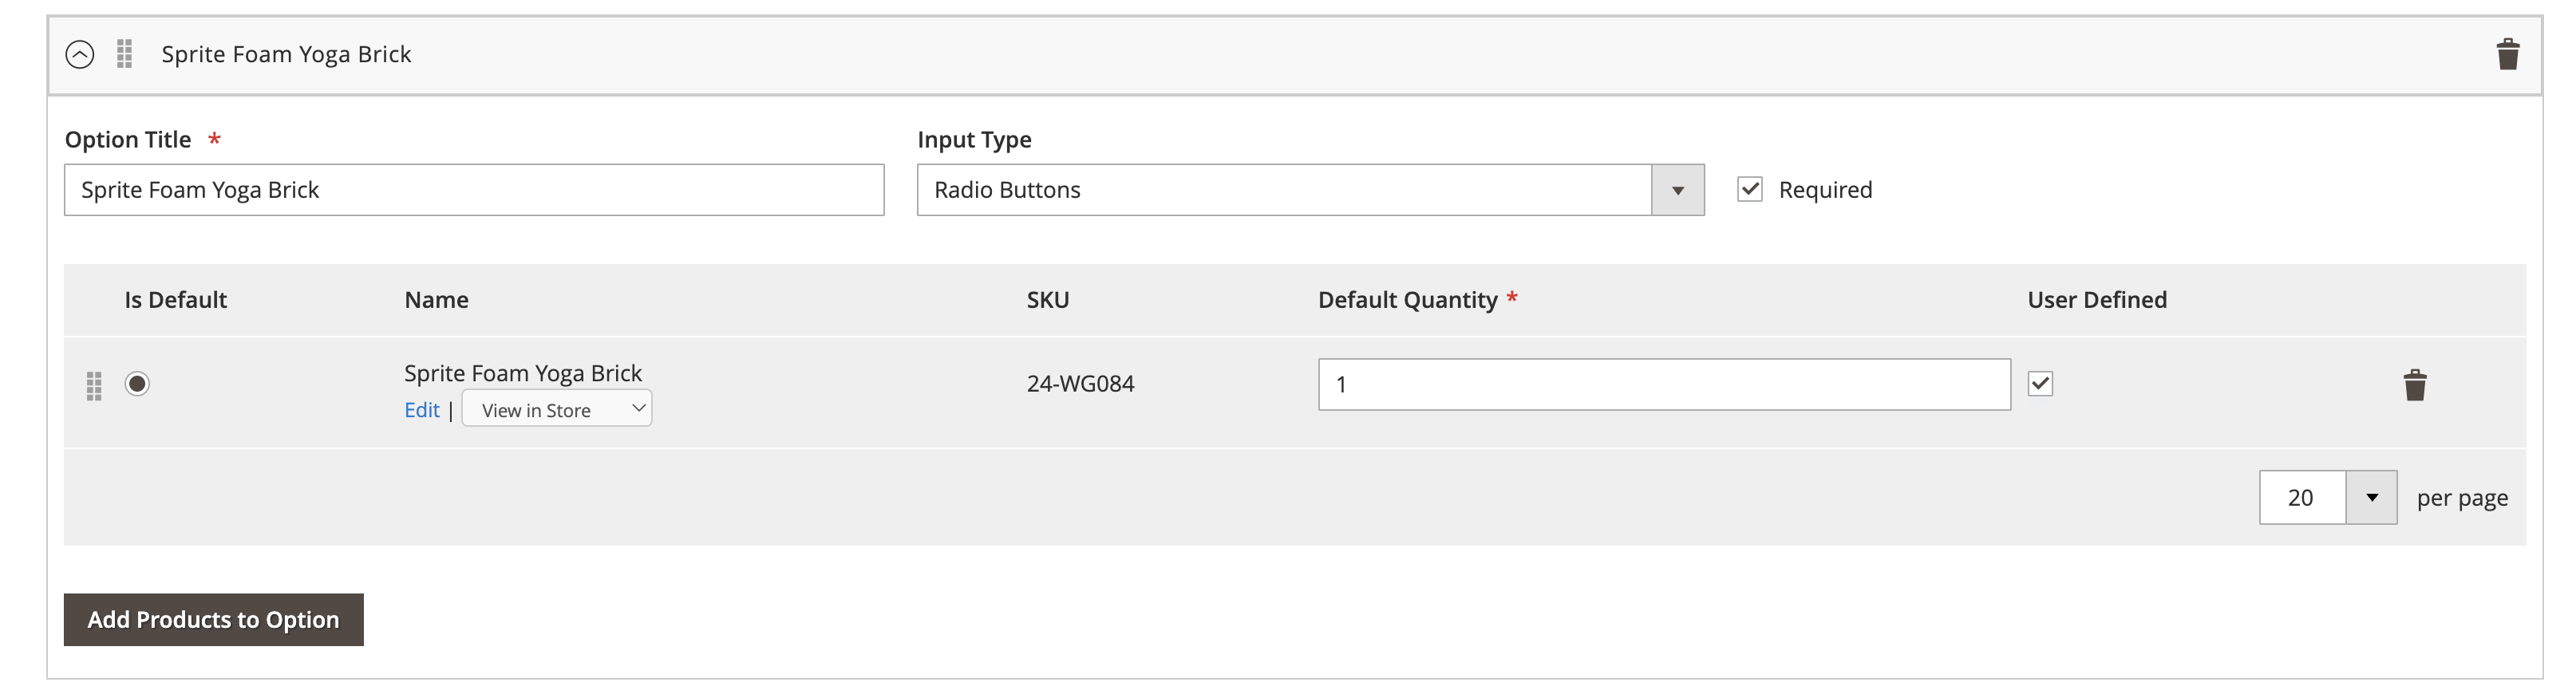The width and height of the screenshot is (2576, 686).
Task: Select the Is Default radio button
Action: 137,384
